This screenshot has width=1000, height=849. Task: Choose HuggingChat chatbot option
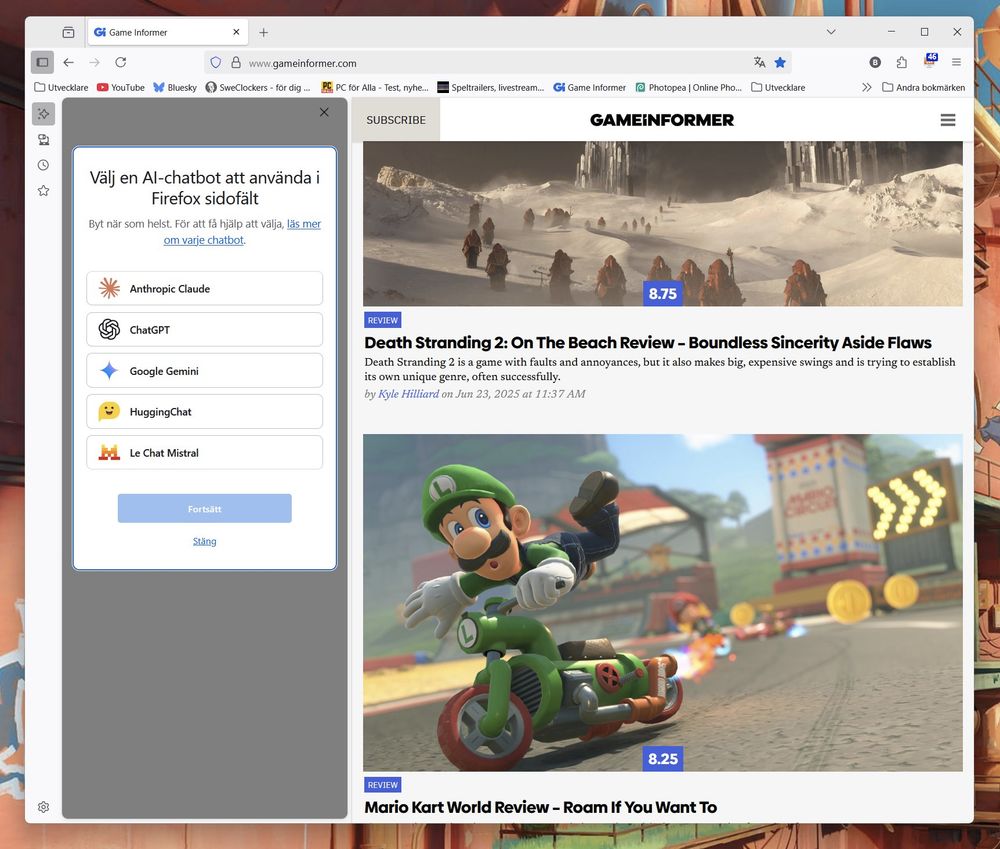(204, 411)
